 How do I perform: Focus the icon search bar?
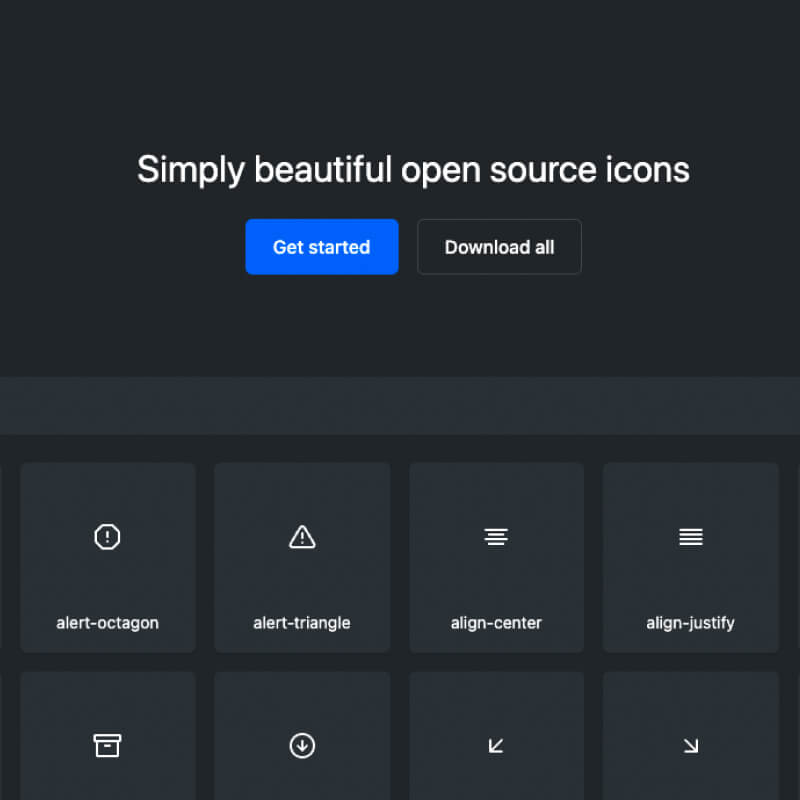pos(400,406)
